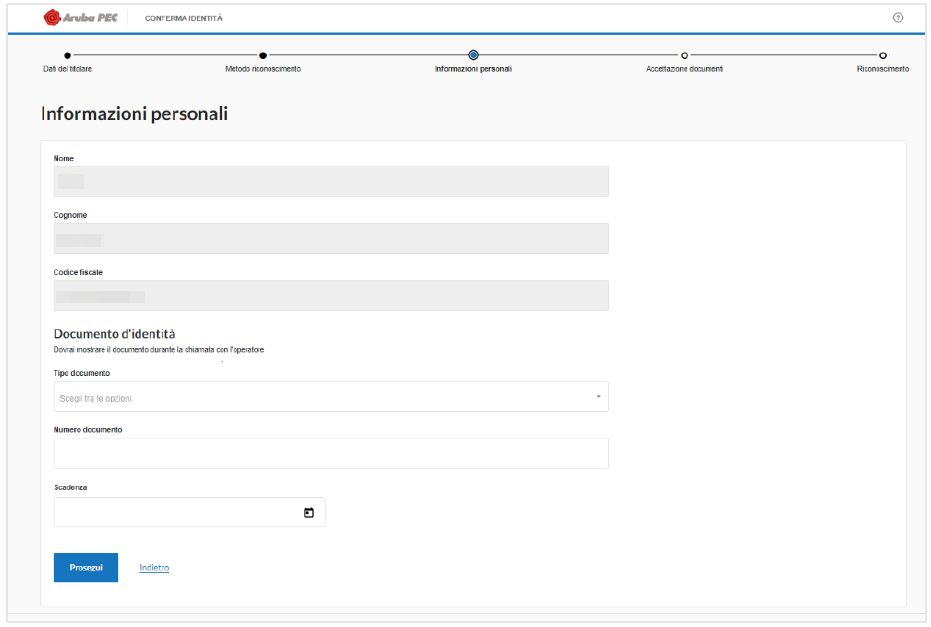This screenshot has height=627, width=931.
Task: Click the 'Numero documento' field label
Action: coord(88,430)
